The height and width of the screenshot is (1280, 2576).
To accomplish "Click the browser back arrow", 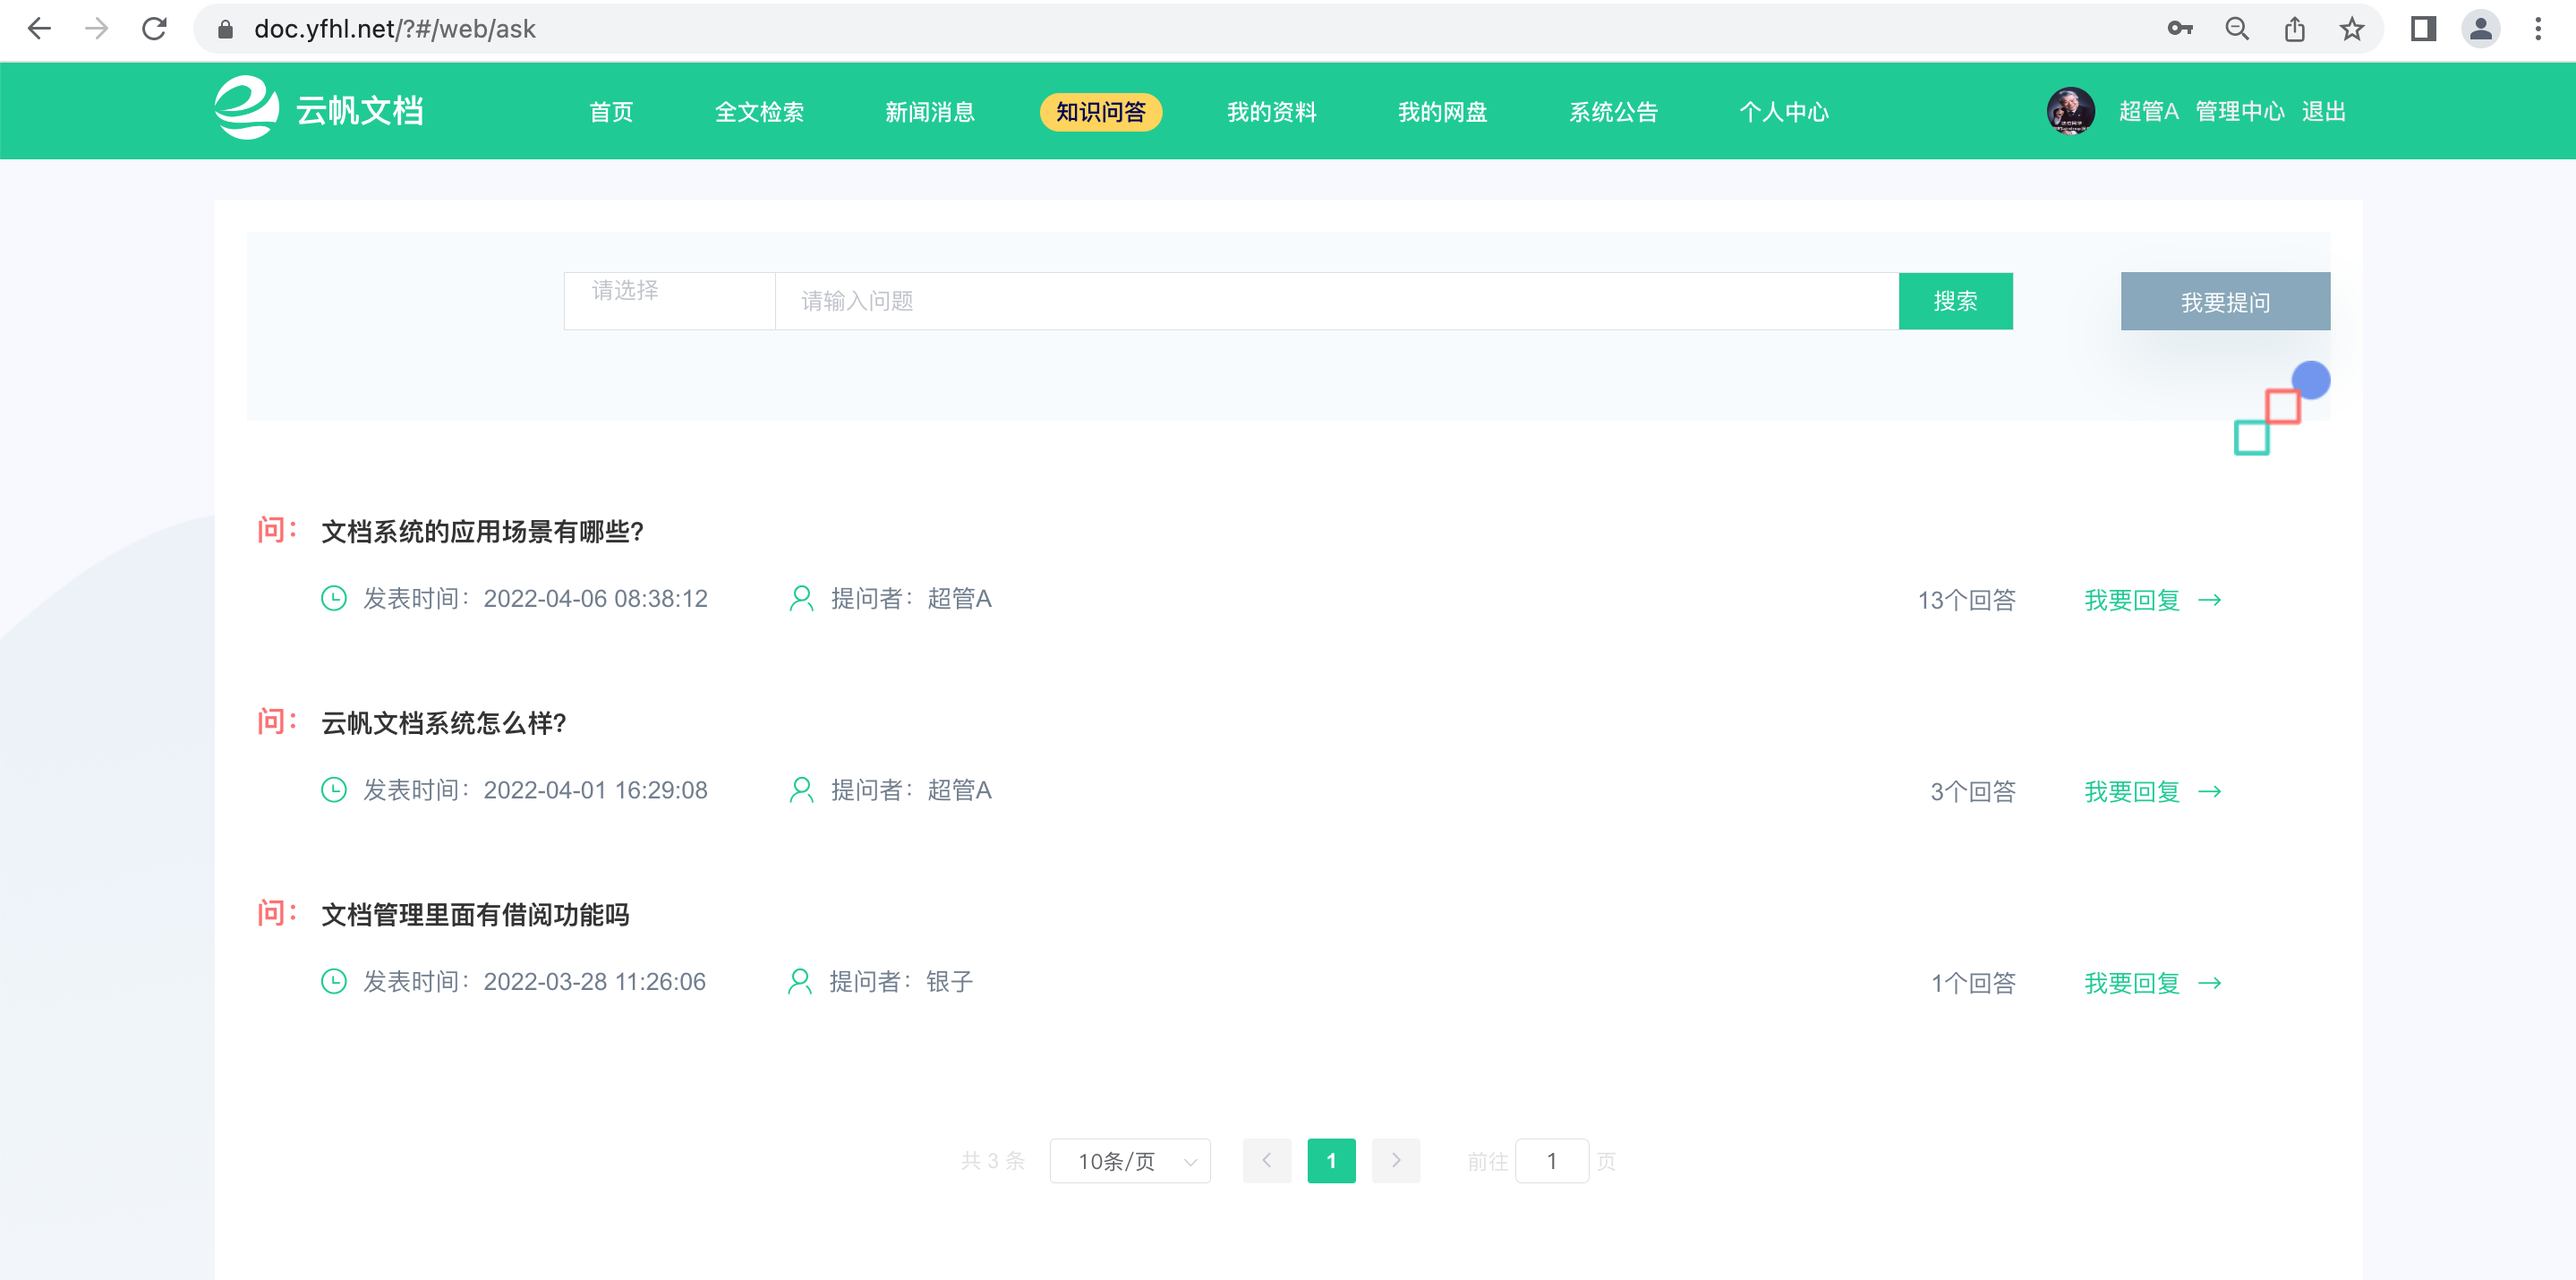I will coord(39,29).
